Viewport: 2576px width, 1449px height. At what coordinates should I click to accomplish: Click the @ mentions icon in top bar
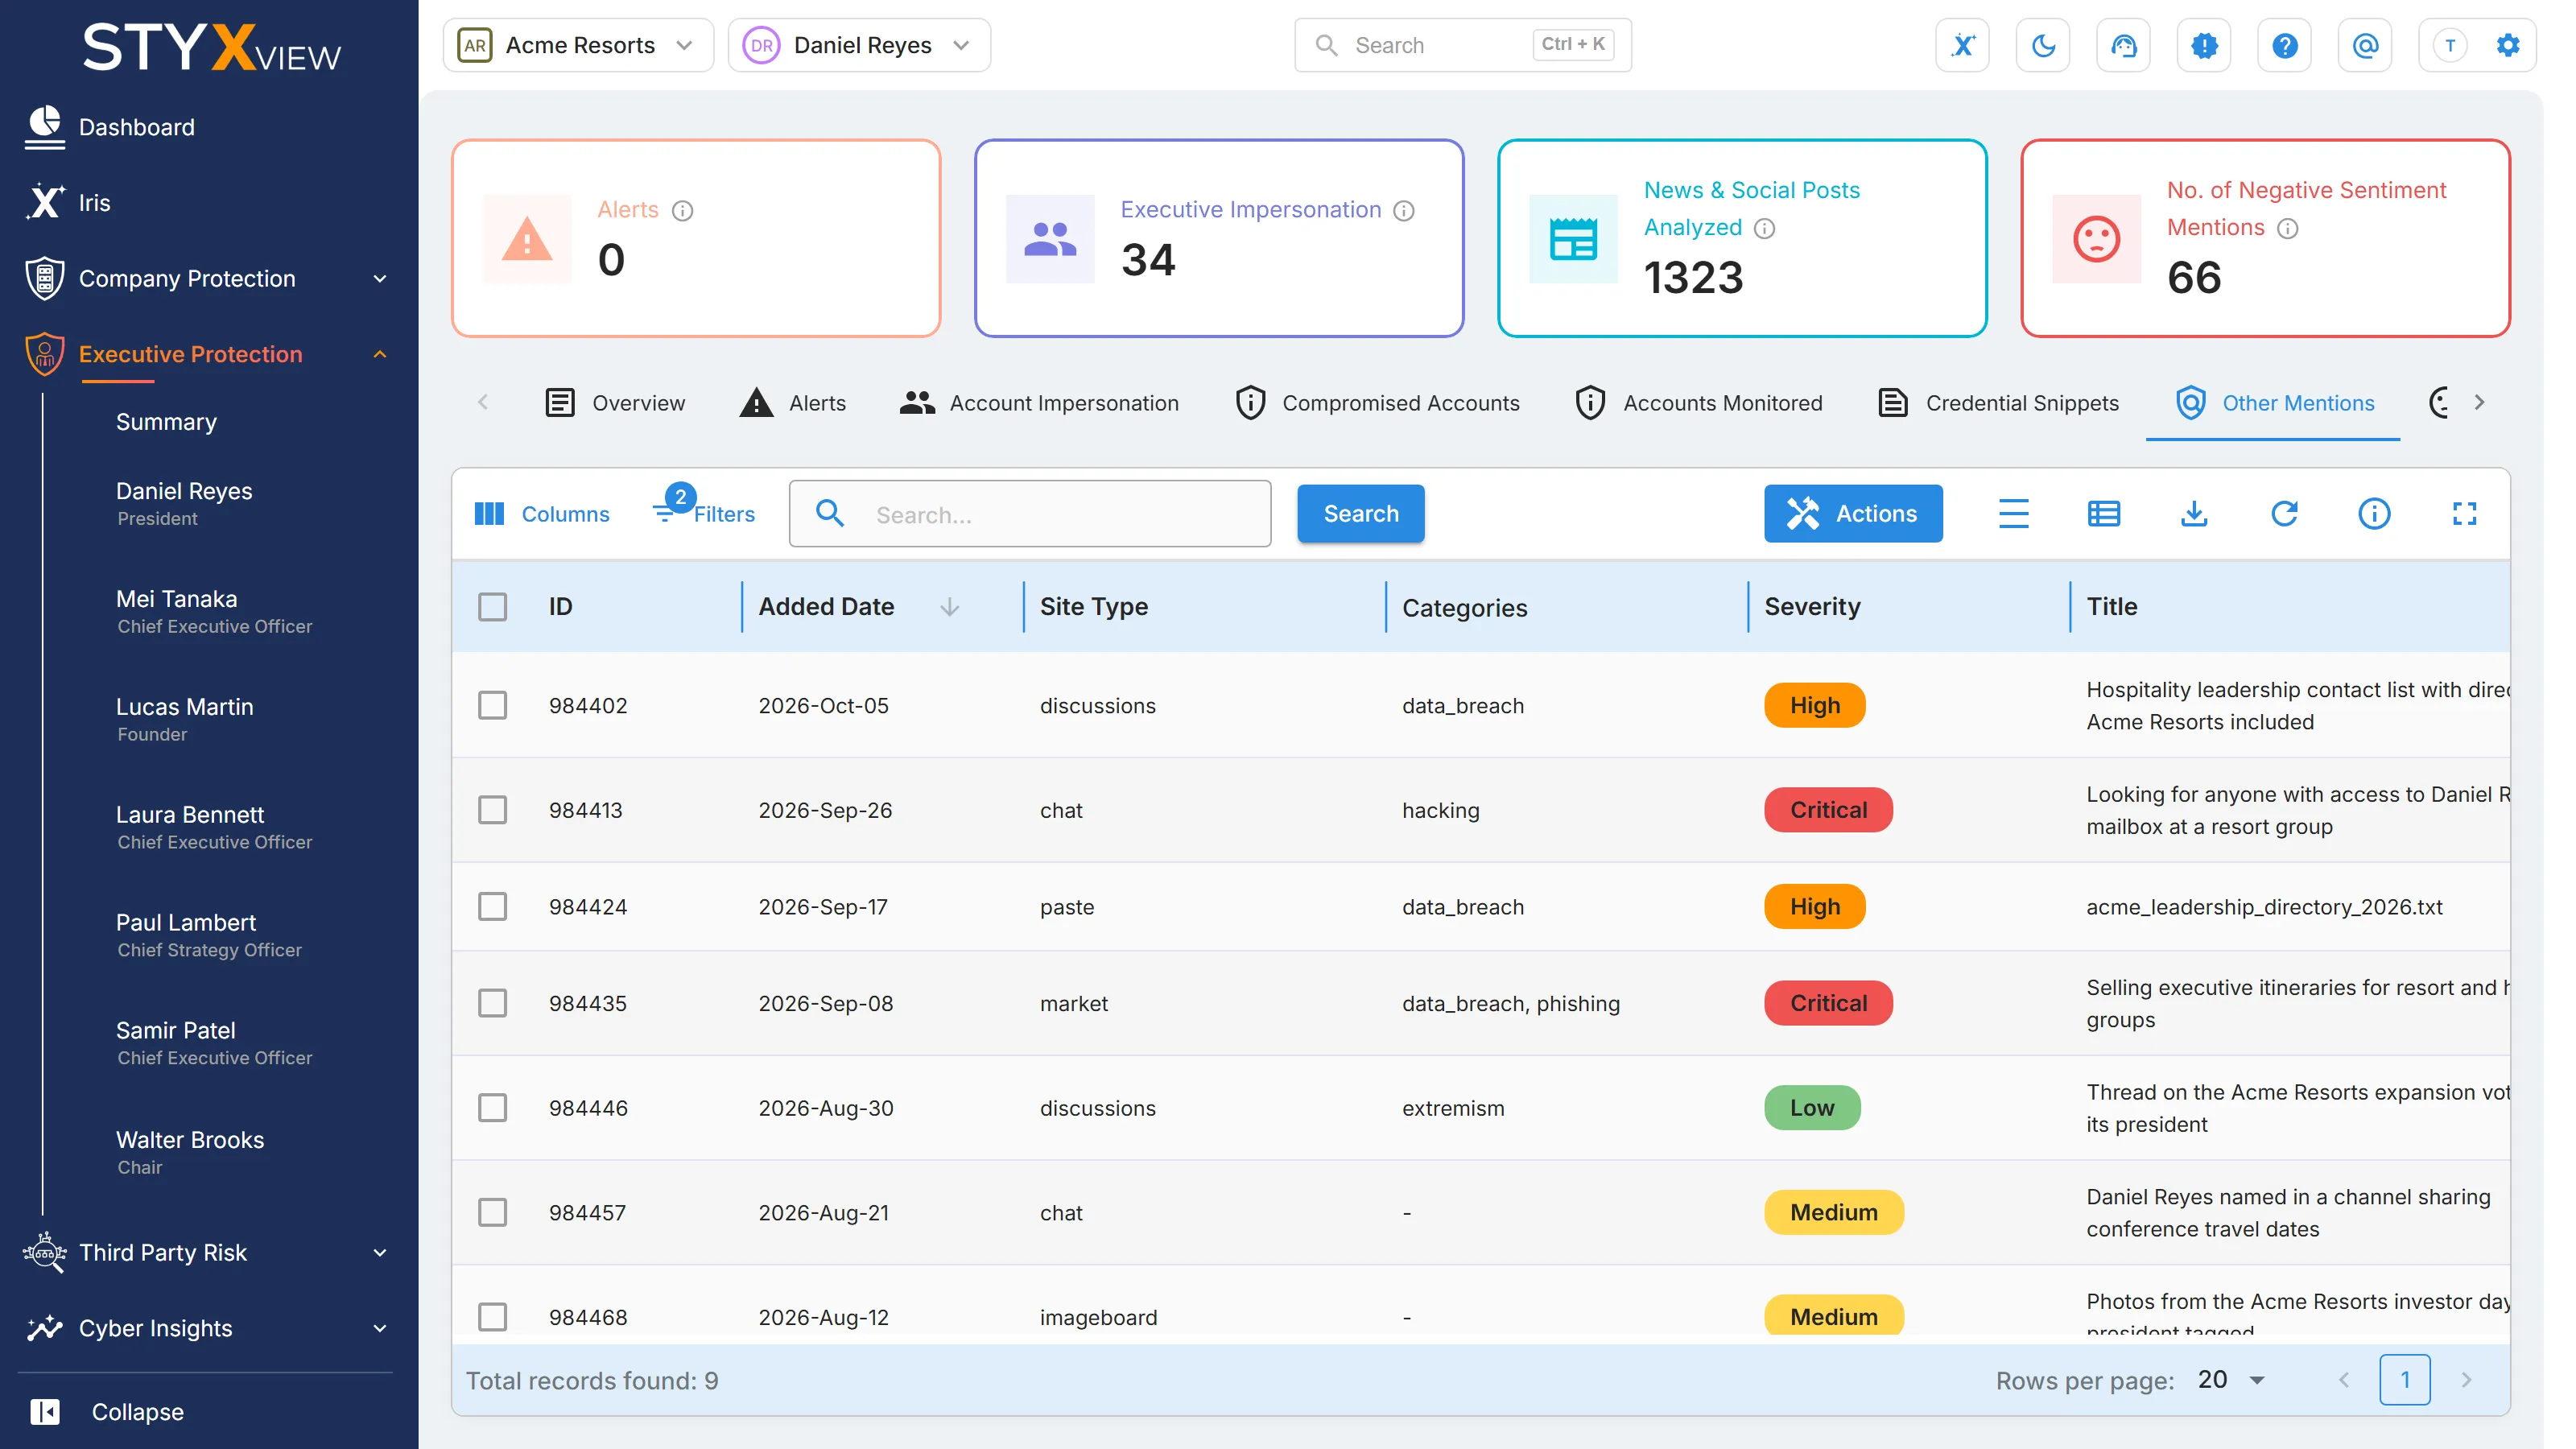[2365, 45]
